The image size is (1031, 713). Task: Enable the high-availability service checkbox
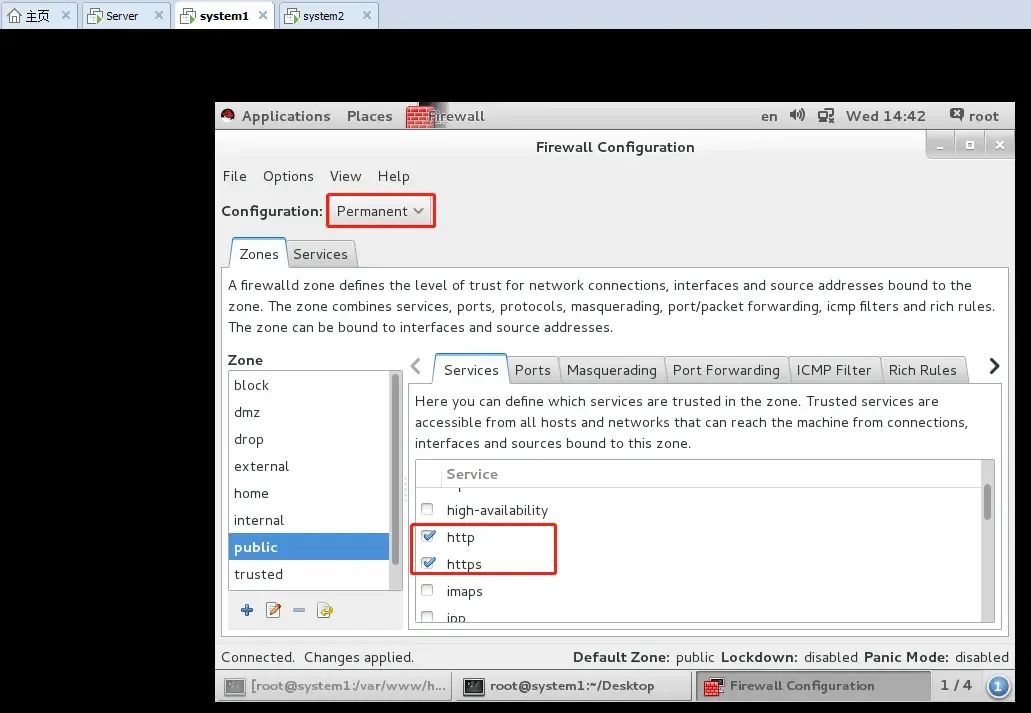[x=427, y=509]
